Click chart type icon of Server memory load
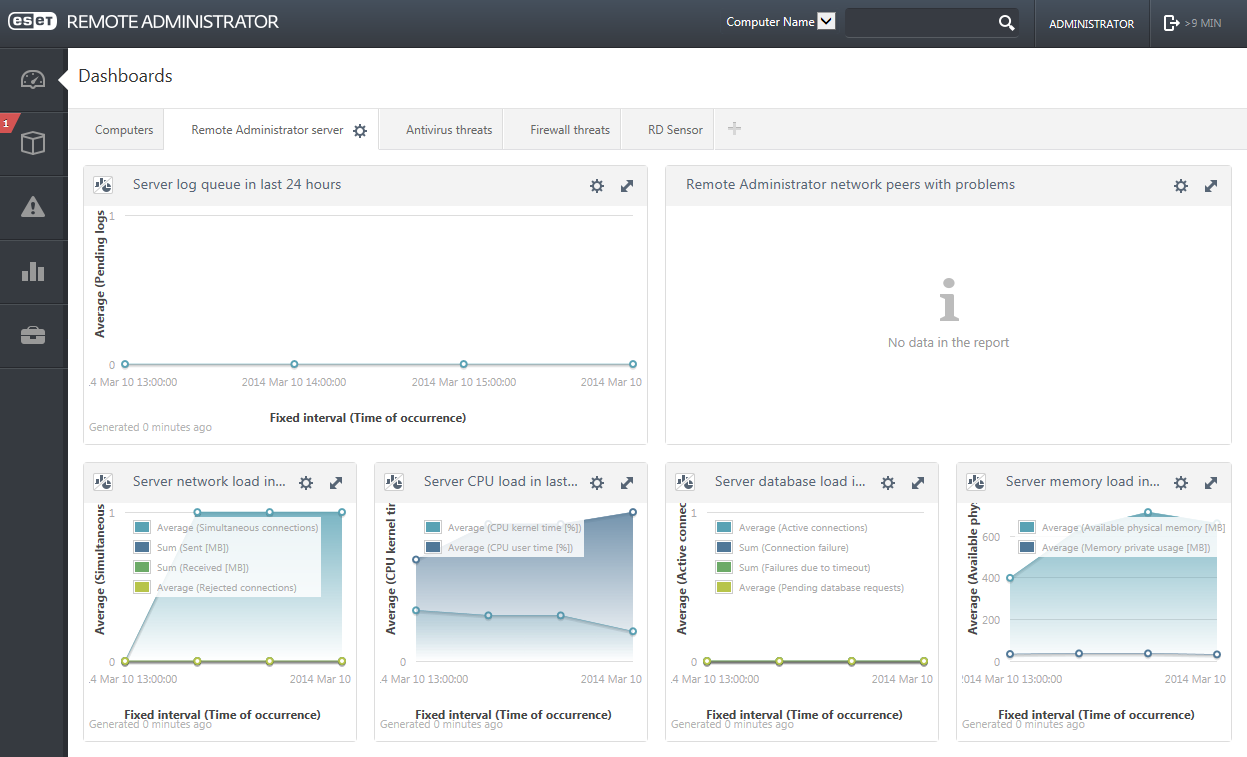 (975, 482)
